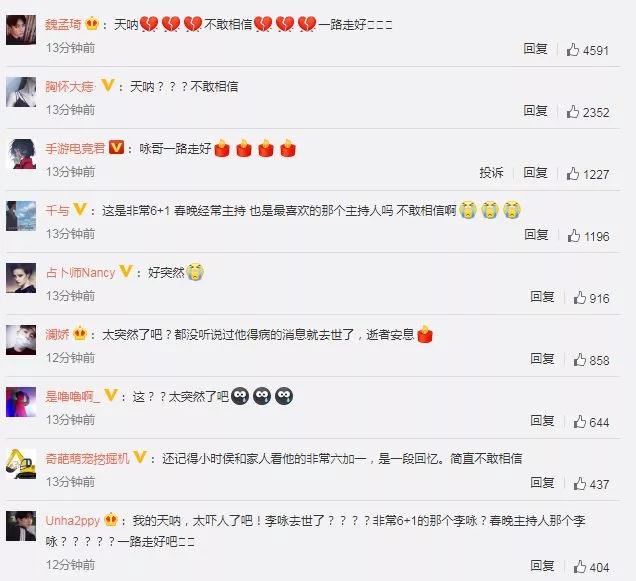Image resolution: width=636 pixels, height=581 pixels.
Task: Open 澜娇's user profile name
Action: (57, 335)
